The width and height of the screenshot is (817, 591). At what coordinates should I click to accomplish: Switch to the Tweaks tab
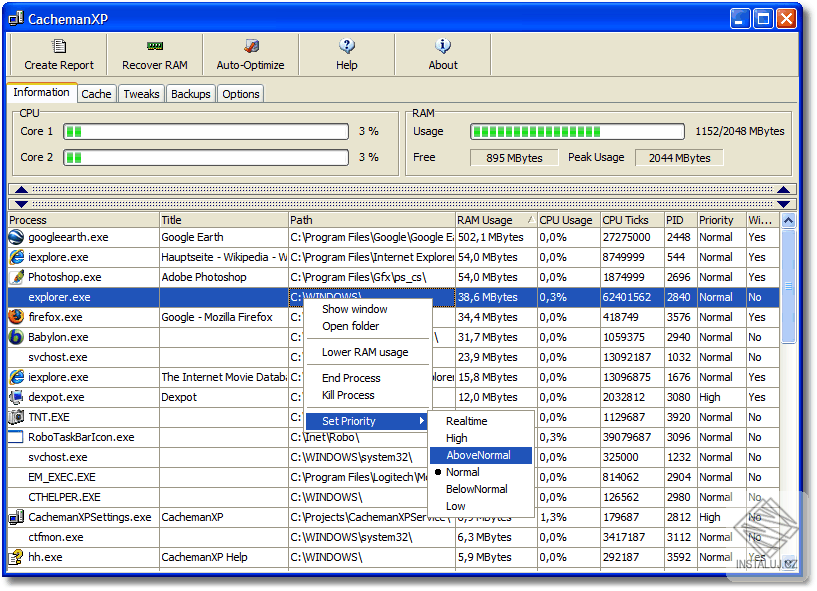(141, 94)
